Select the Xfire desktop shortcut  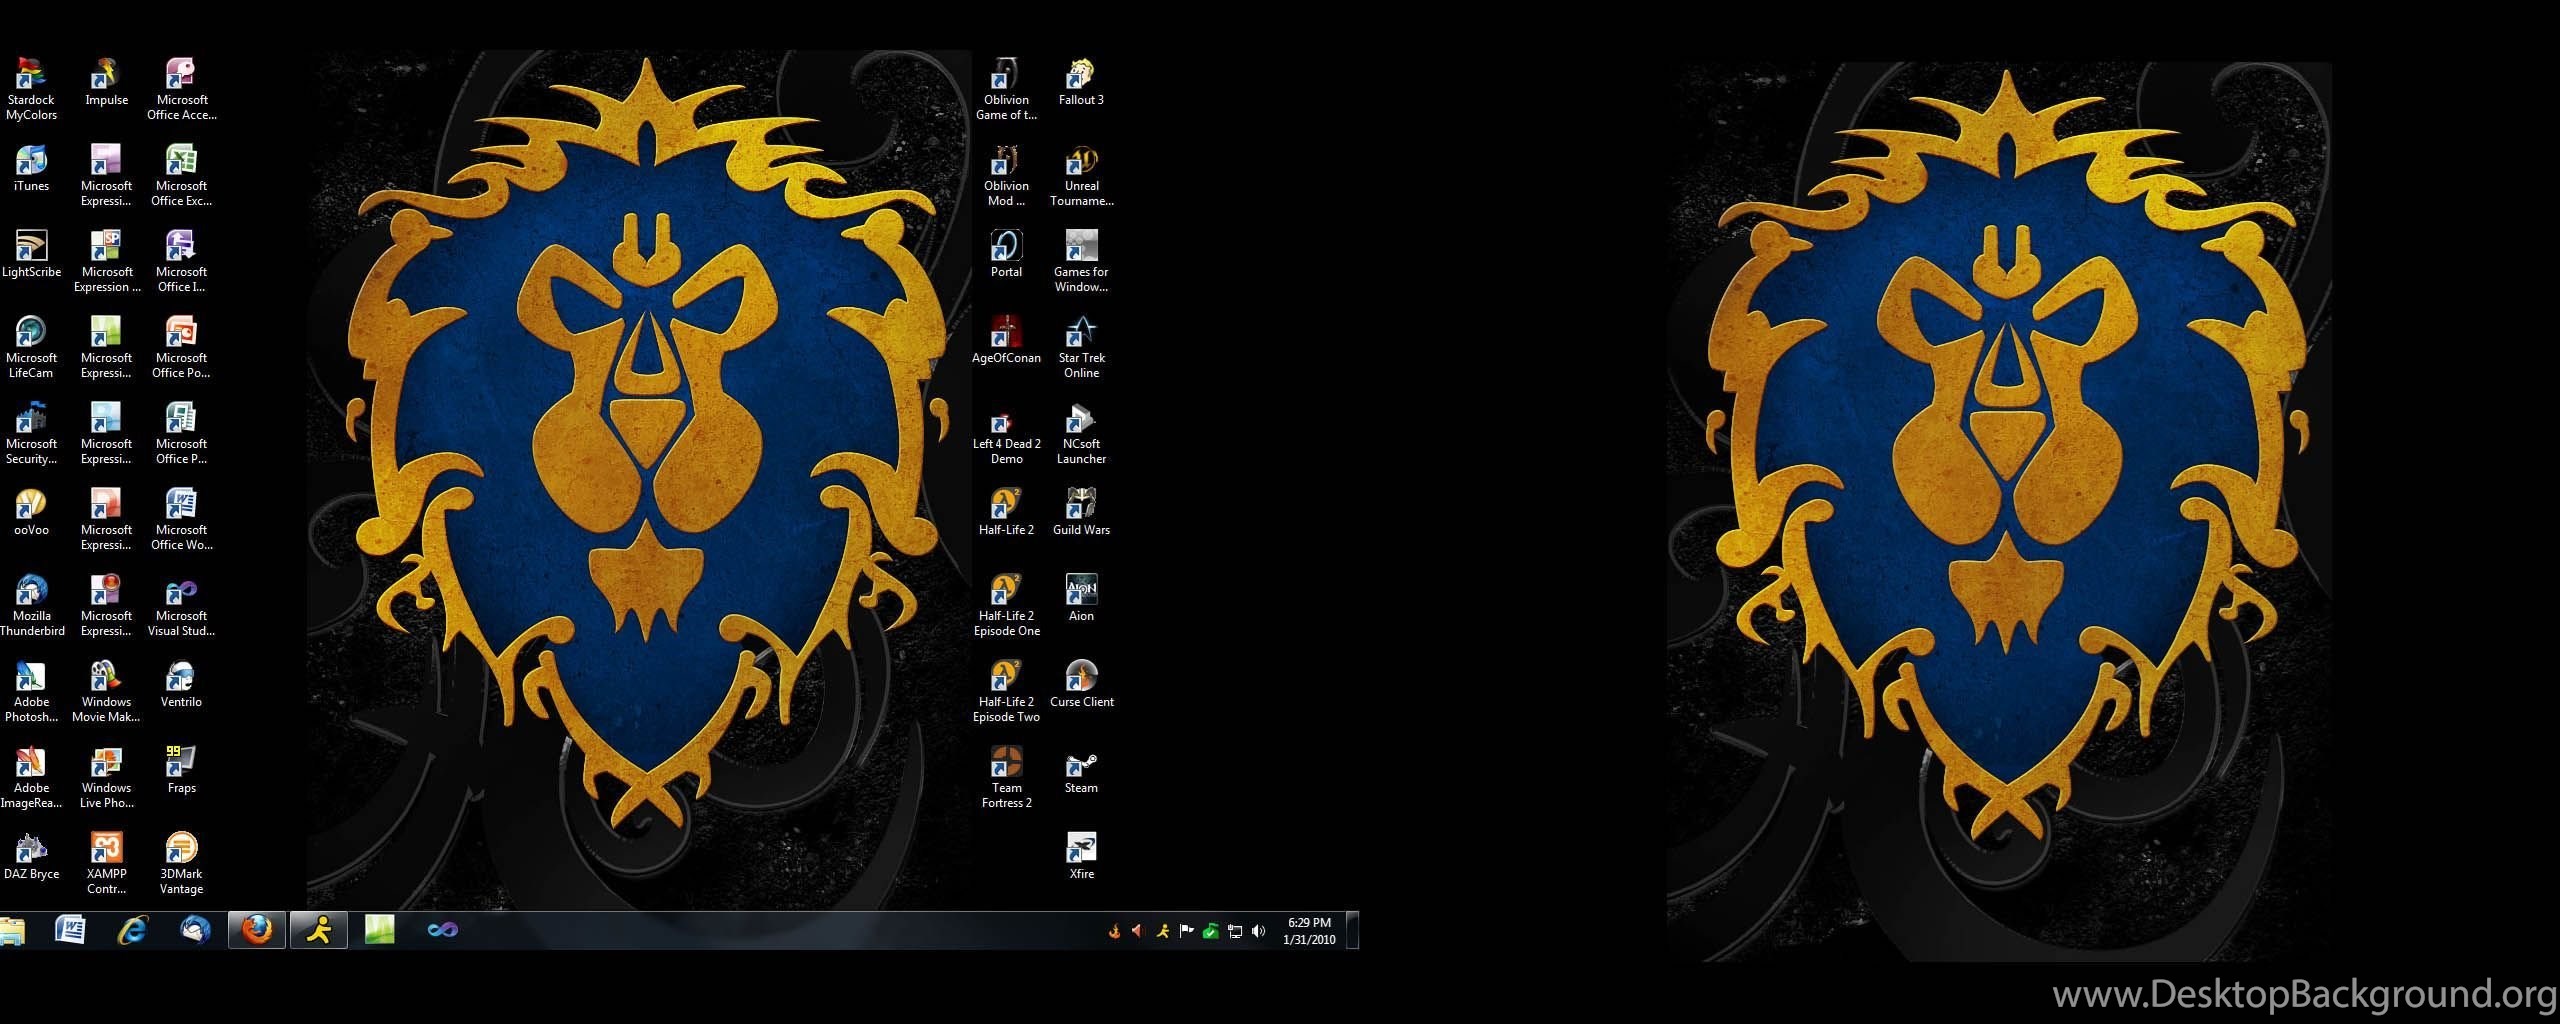tap(1081, 856)
